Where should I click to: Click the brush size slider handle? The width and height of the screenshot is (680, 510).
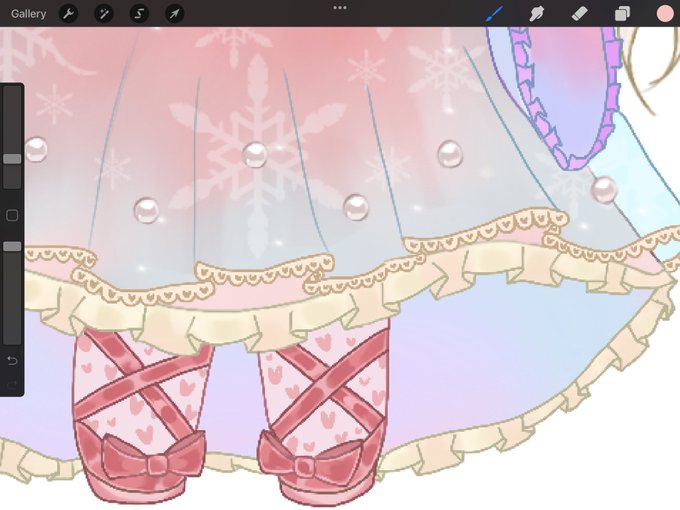(12, 159)
